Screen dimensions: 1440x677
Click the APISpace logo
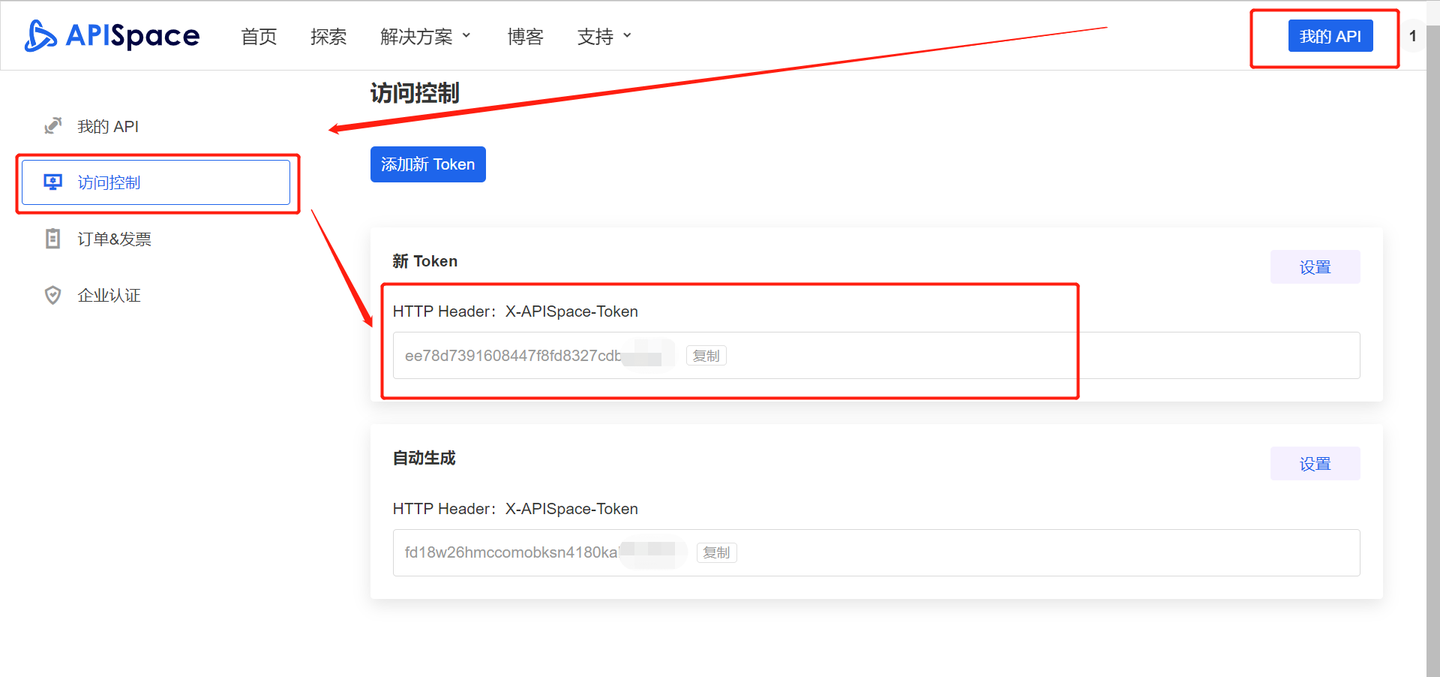pos(110,35)
